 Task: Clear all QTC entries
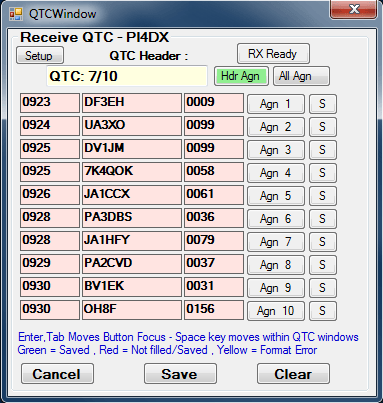(x=293, y=374)
